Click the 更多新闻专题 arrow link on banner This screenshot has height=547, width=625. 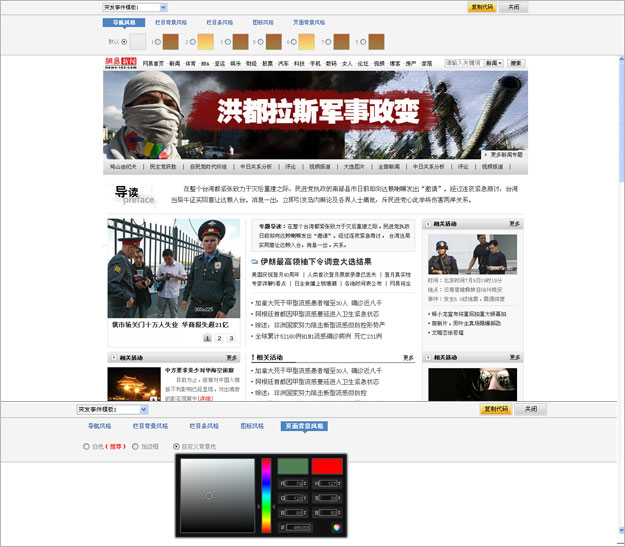(504, 155)
